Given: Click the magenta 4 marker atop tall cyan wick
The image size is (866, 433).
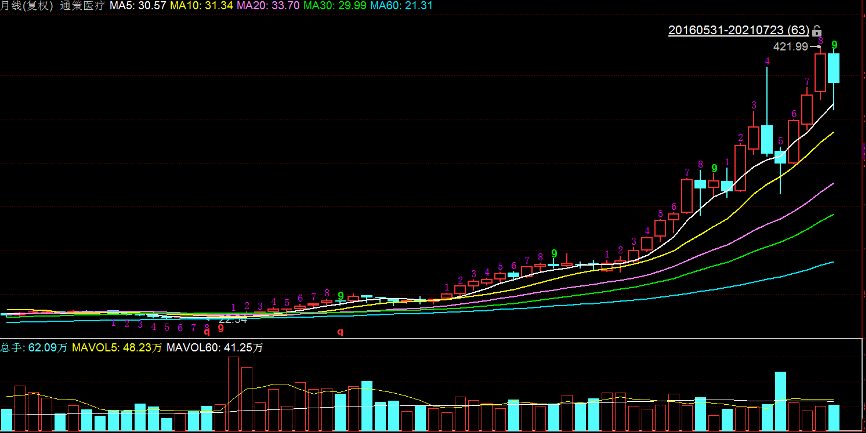Looking at the screenshot, I should point(767,62).
